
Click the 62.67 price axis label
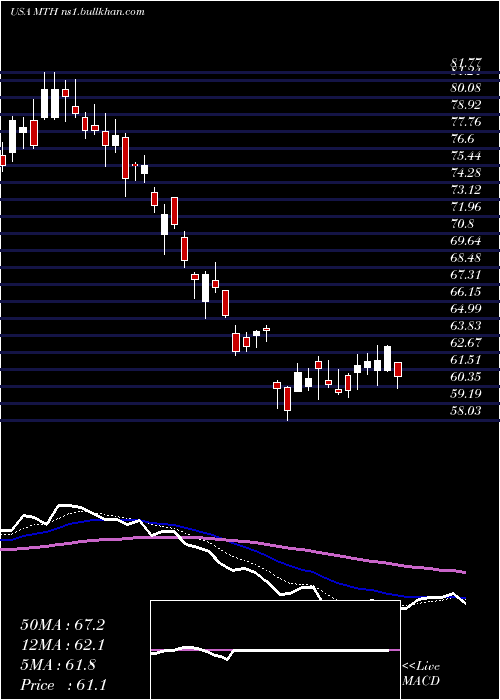pos(466,343)
